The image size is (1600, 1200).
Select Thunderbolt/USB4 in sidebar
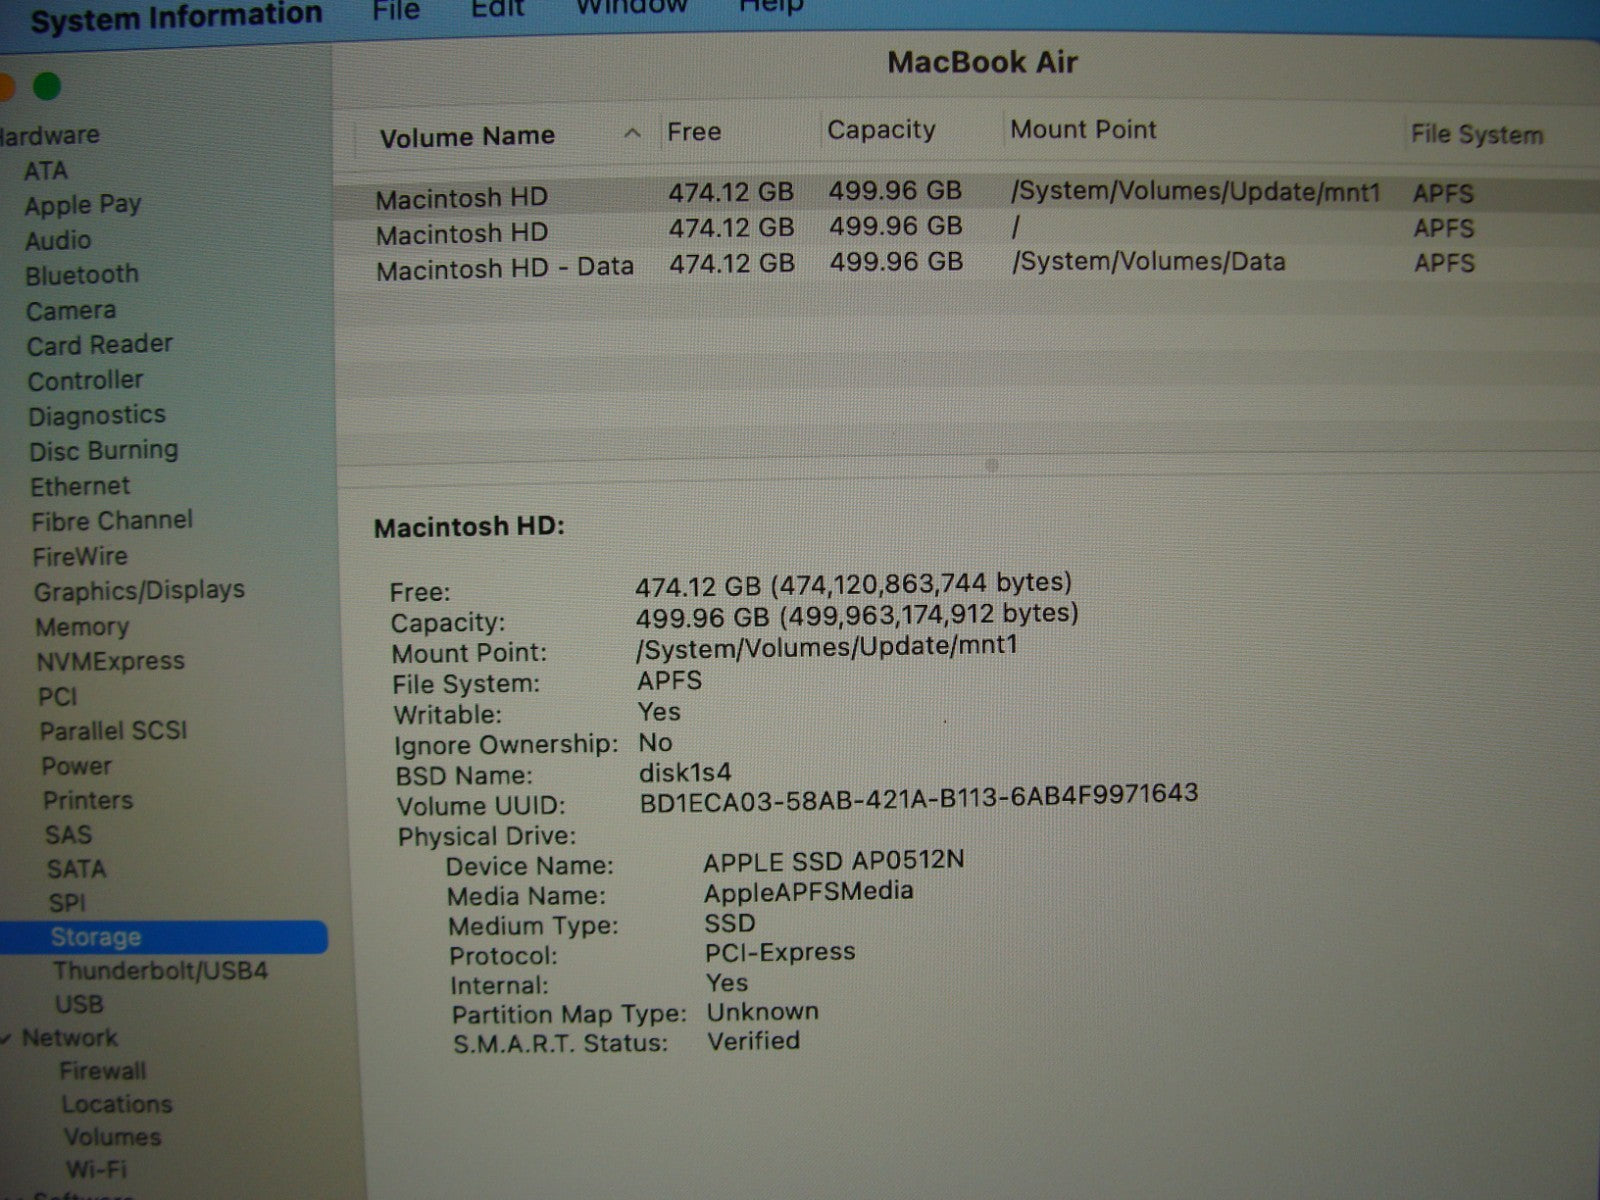click(160, 971)
